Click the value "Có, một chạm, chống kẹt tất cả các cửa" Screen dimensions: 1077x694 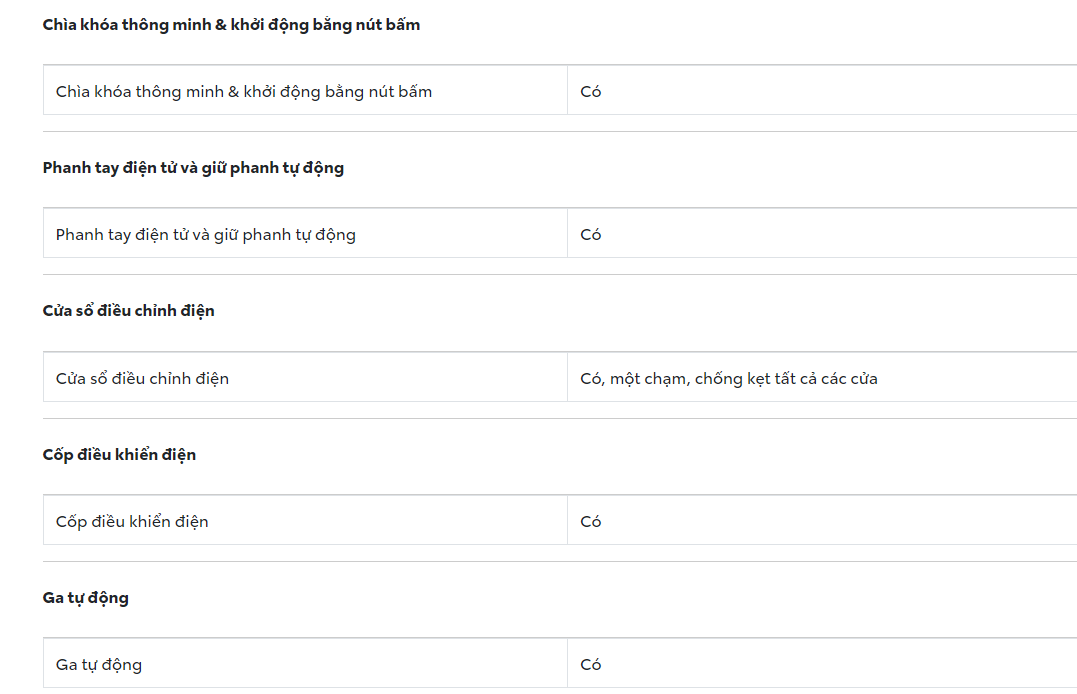(x=729, y=379)
